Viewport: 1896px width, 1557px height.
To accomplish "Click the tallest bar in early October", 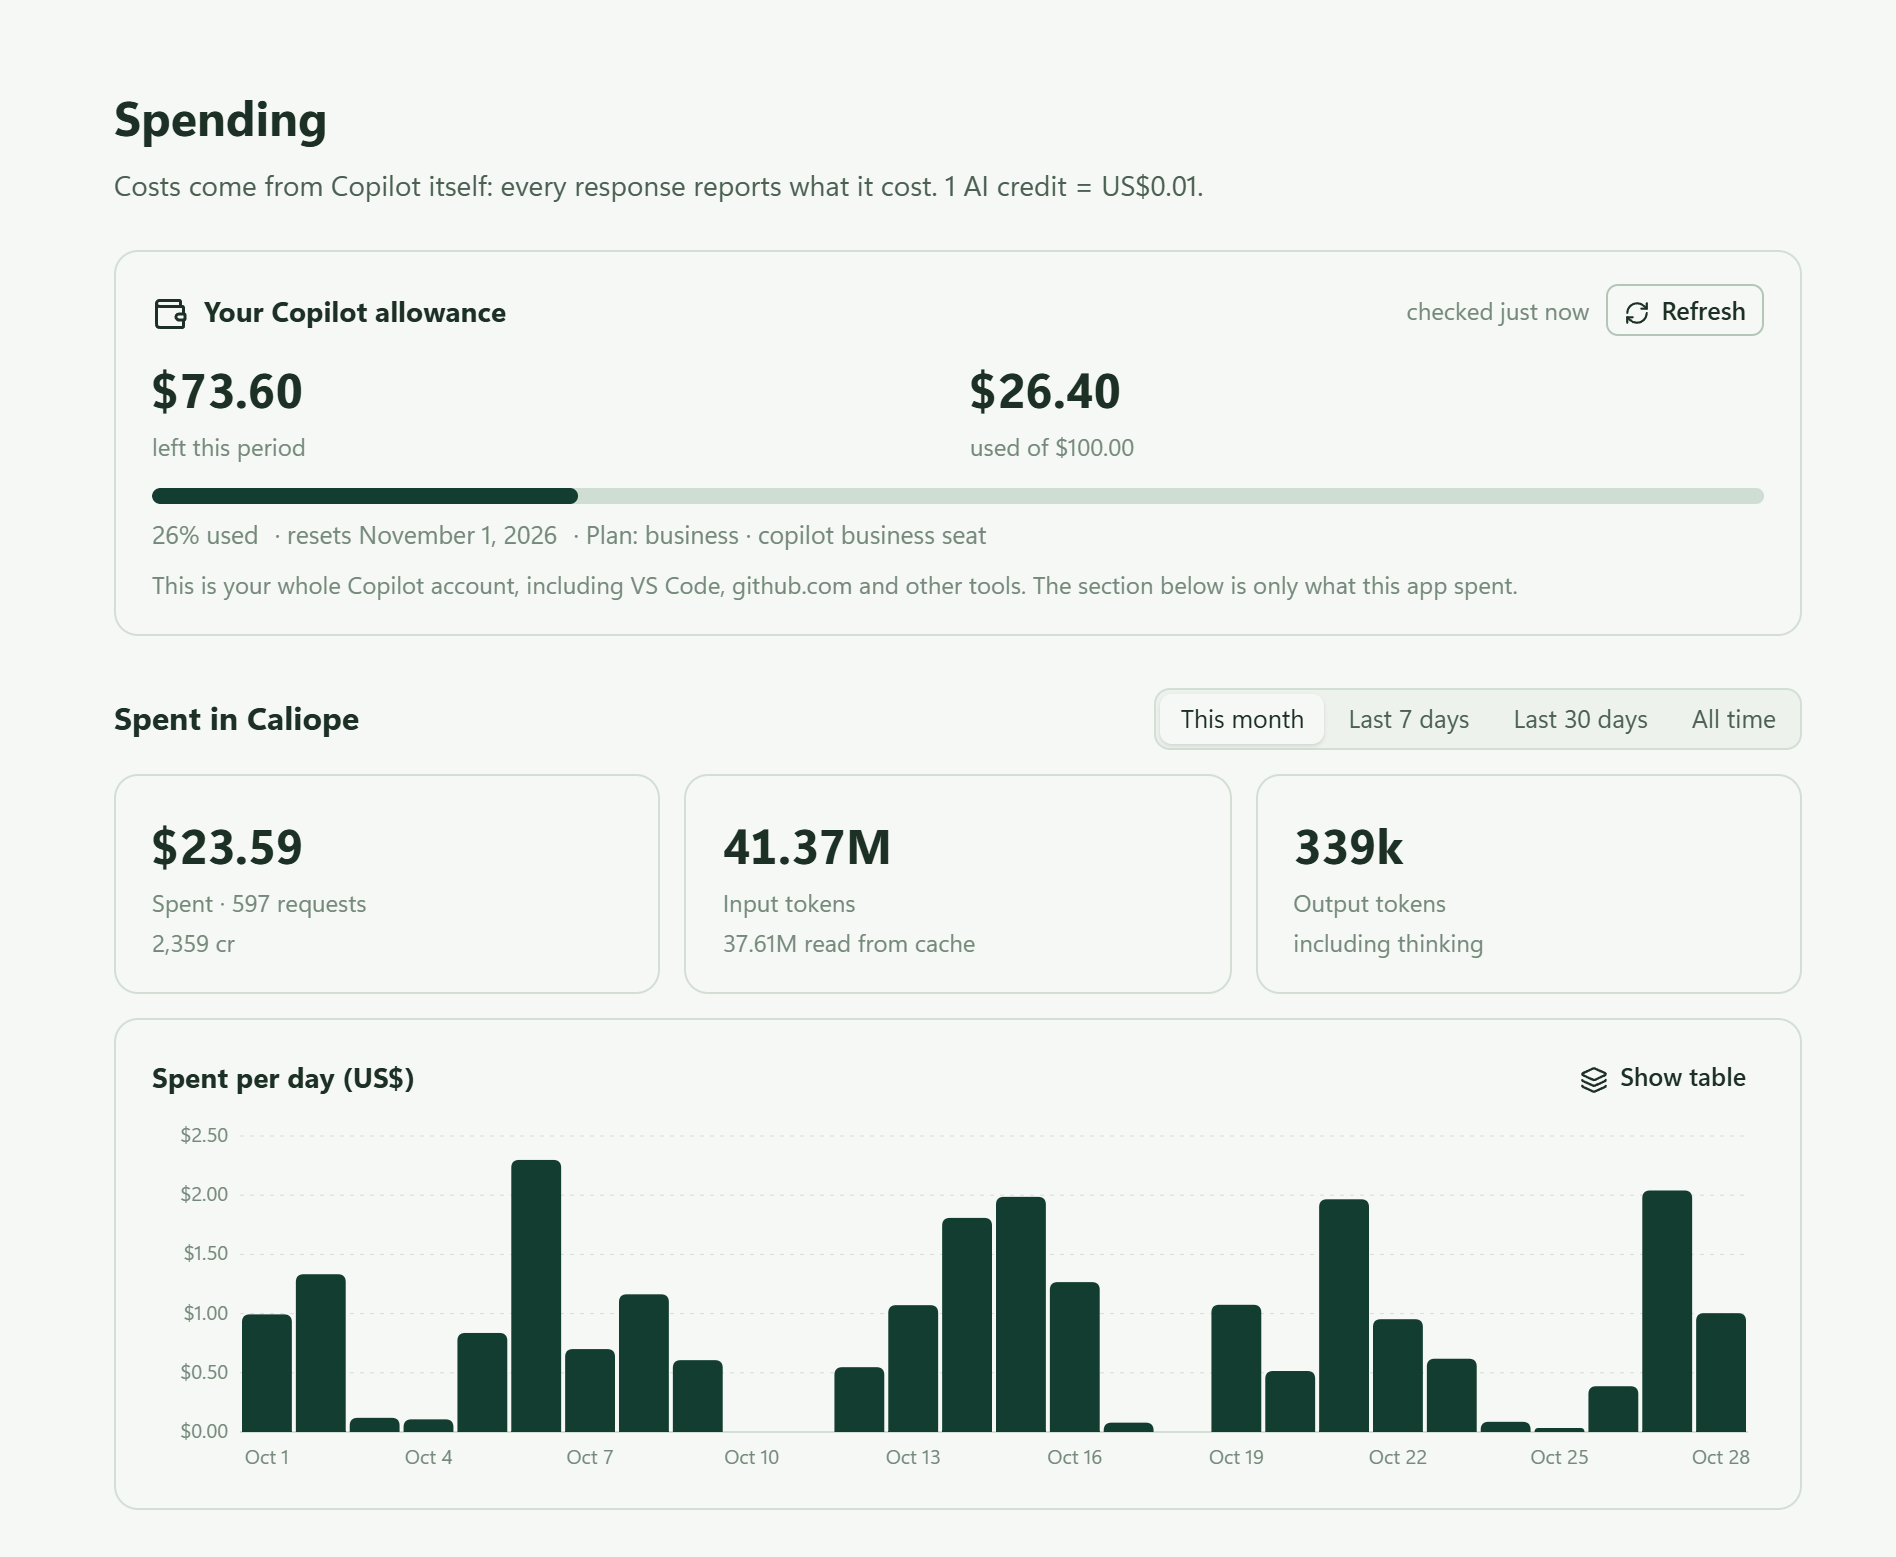I will click(x=536, y=1296).
